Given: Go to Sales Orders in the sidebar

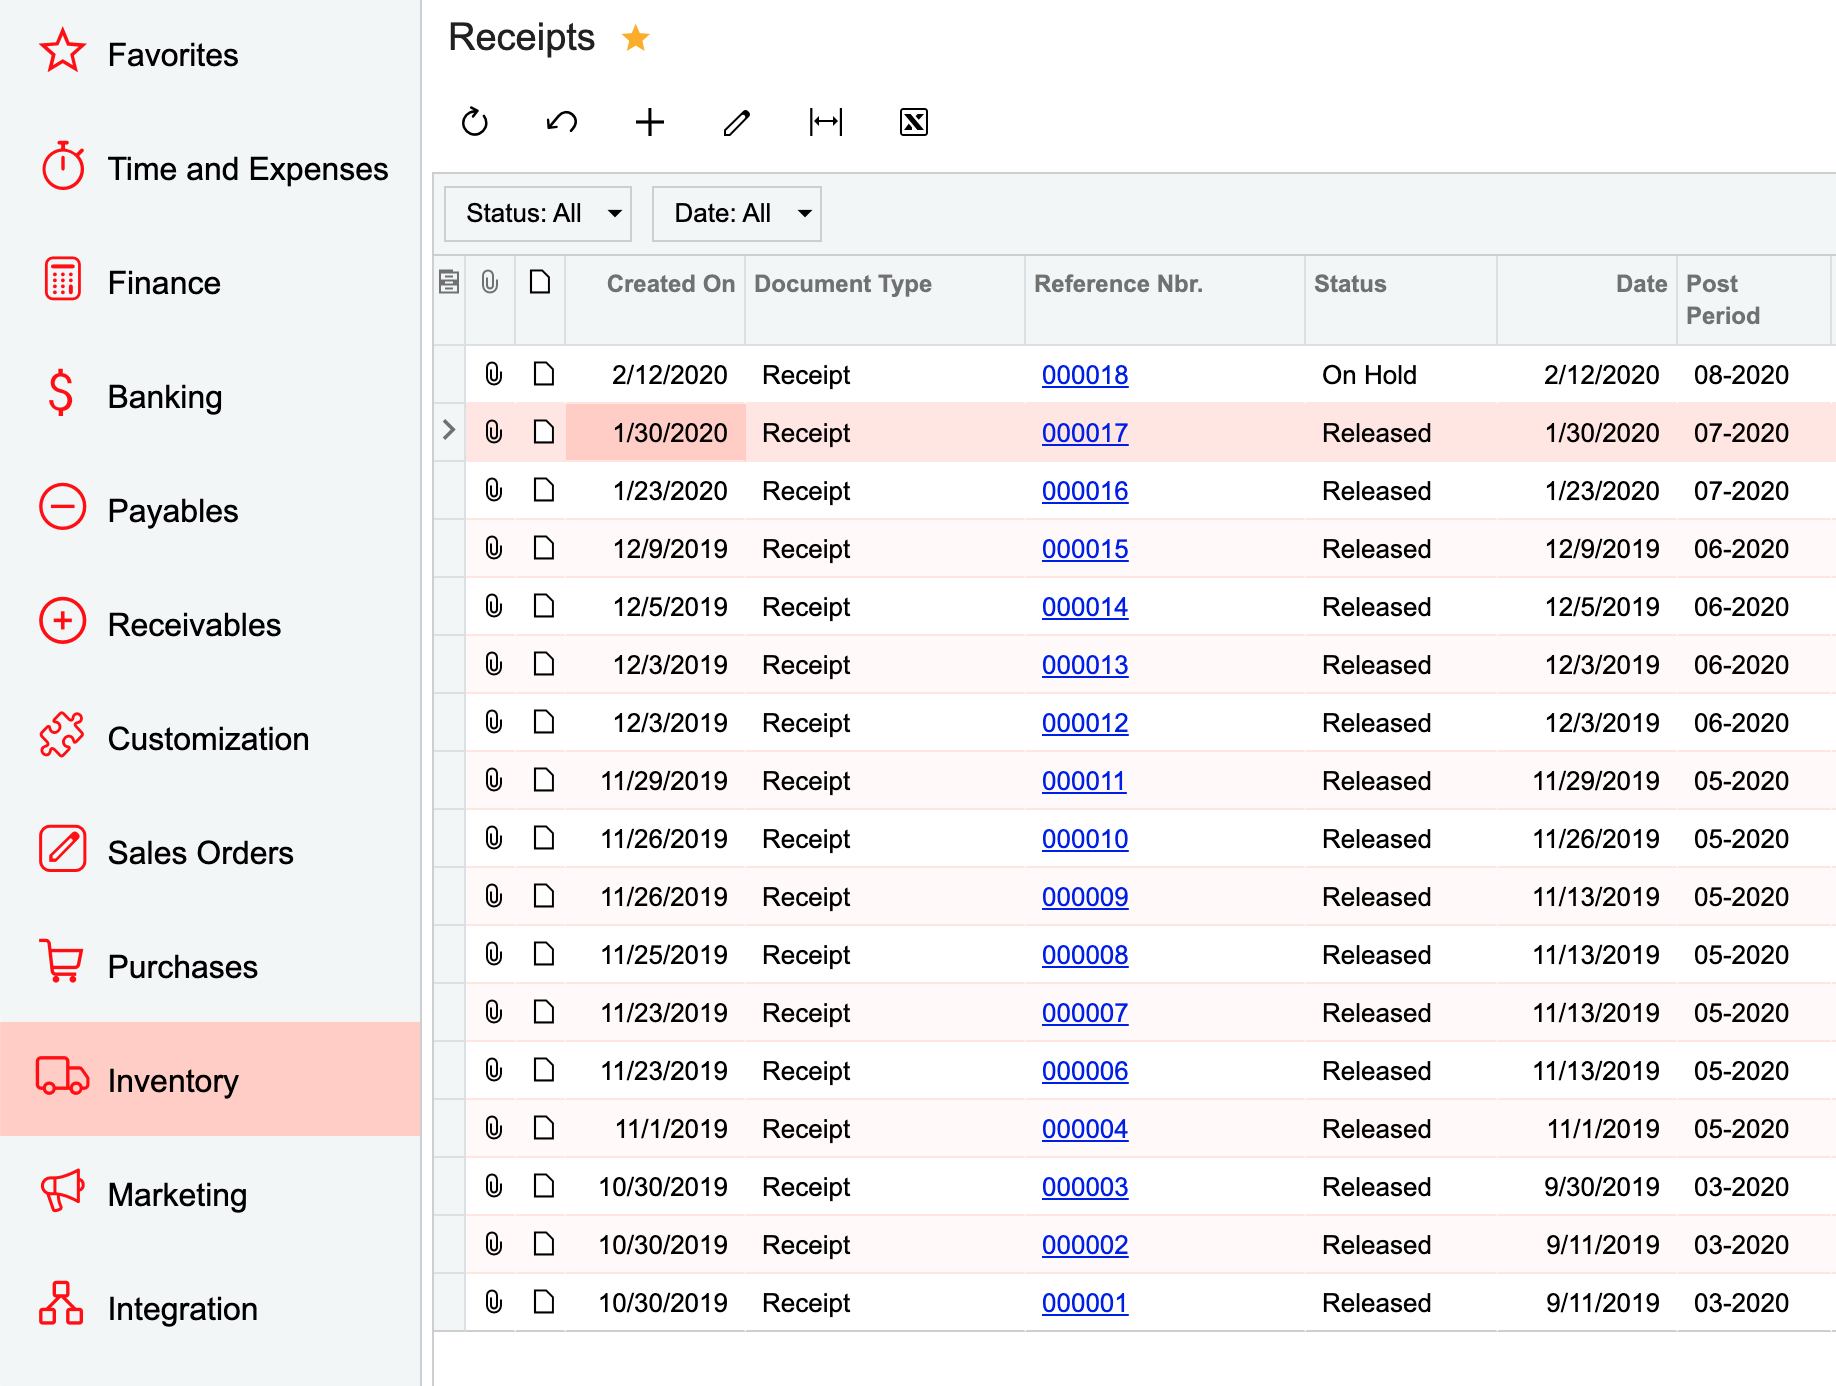Looking at the screenshot, I should click(x=200, y=852).
